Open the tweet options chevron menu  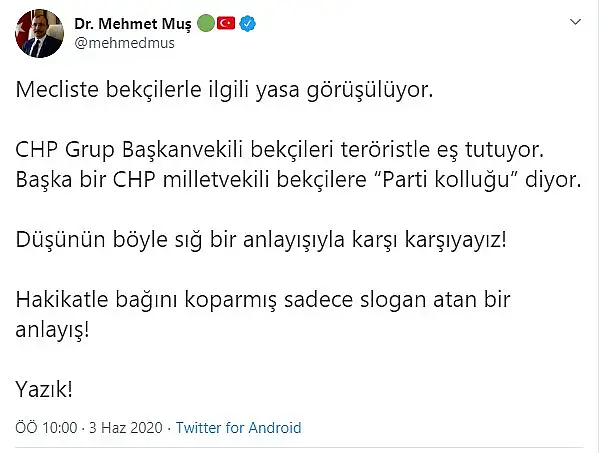pyautogui.click(x=575, y=22)
